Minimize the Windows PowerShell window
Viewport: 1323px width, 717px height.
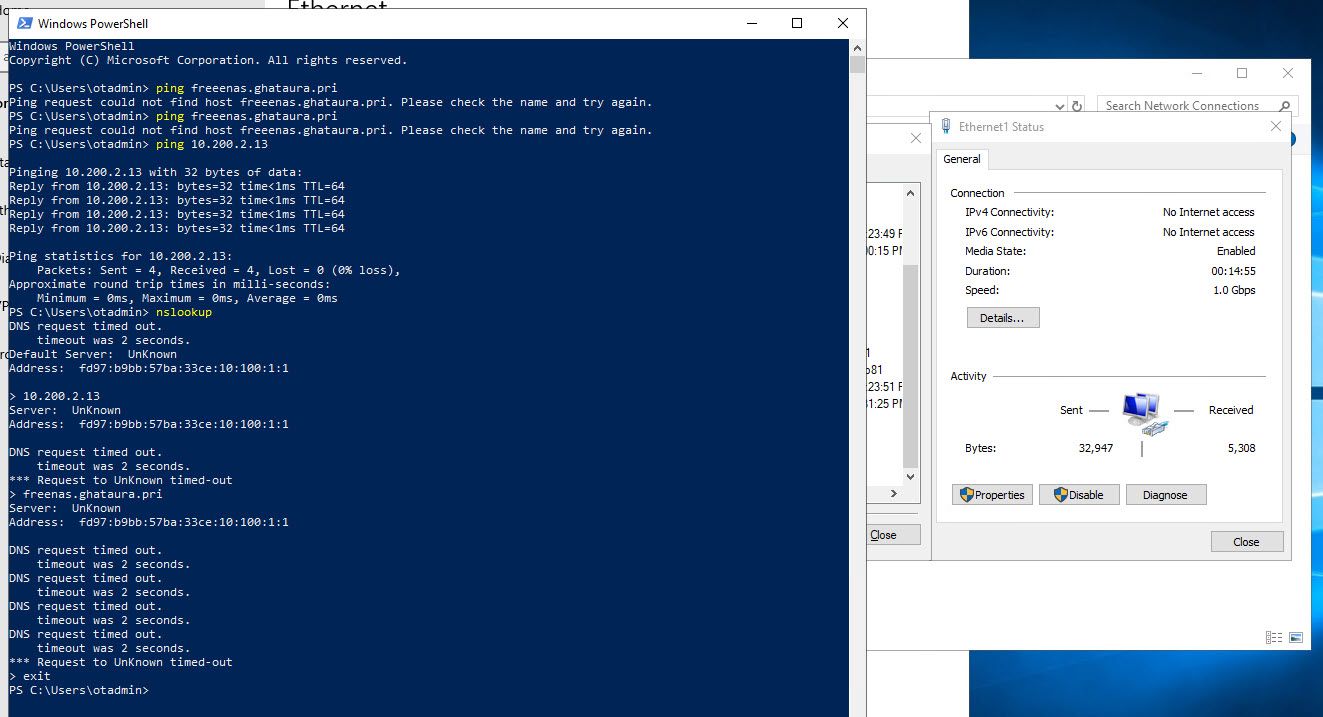(751, 23)
